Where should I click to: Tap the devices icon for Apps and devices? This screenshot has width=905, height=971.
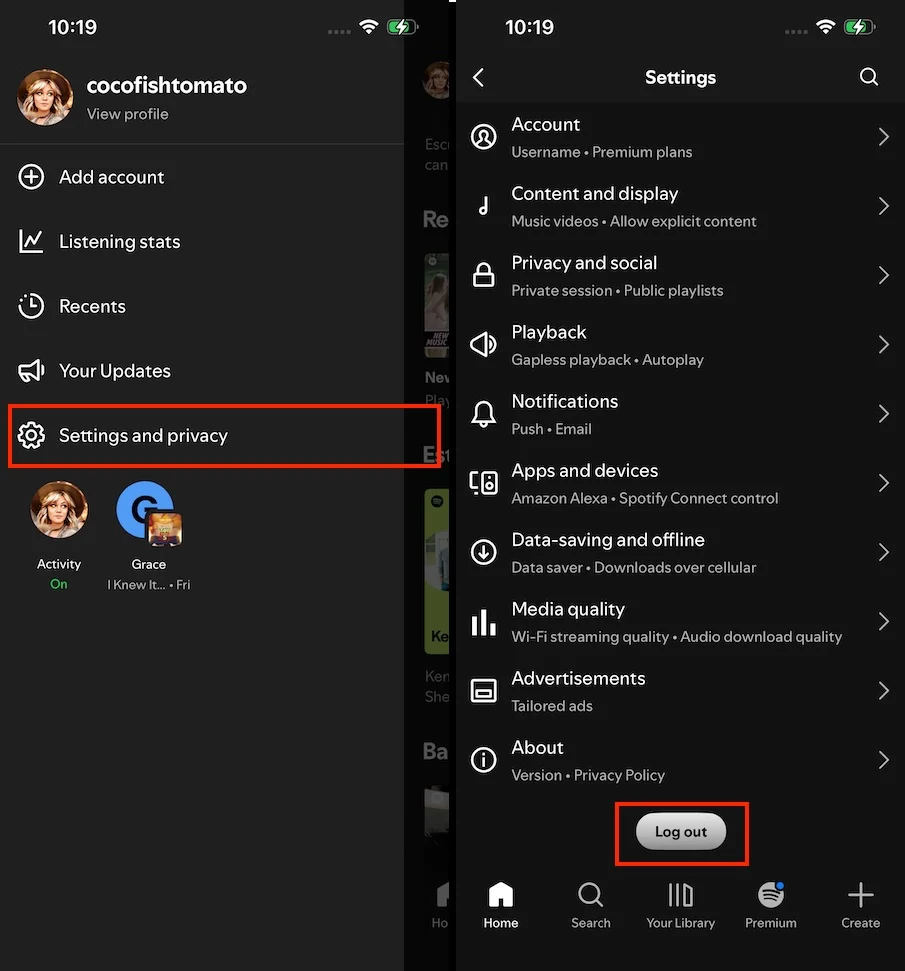(483, 483)
